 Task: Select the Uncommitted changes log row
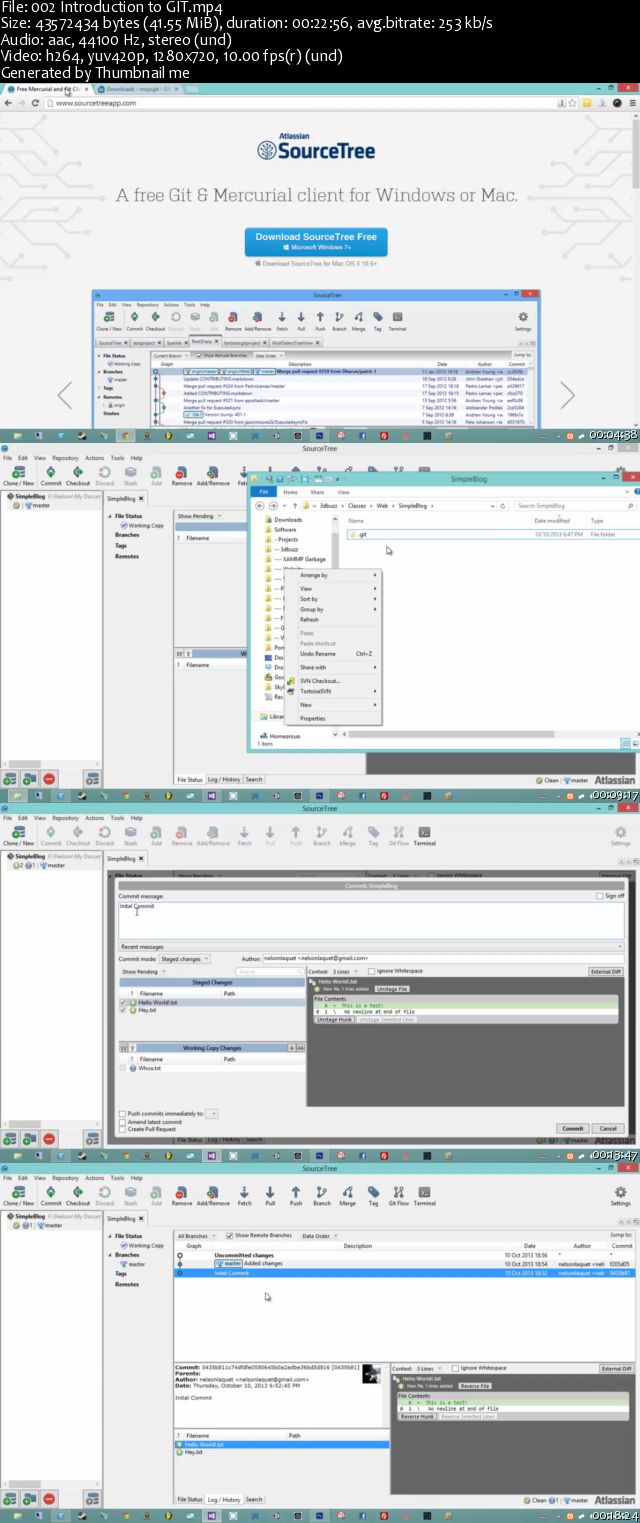tap(404, 1254)
